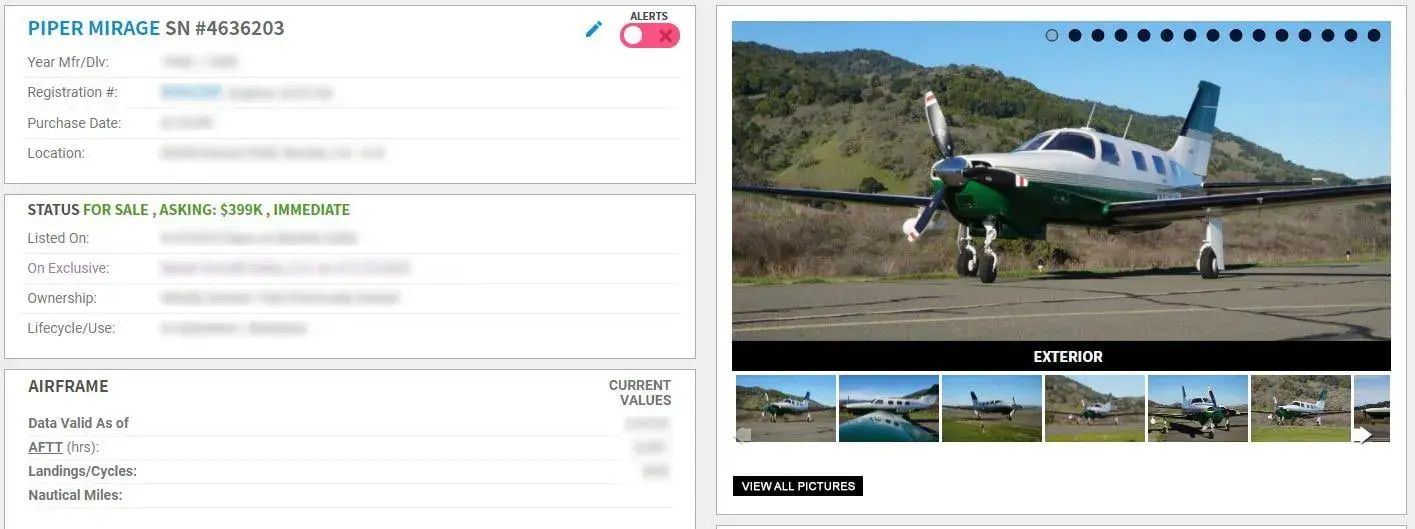Viewport: 1415px width, 529px height.
Task: Show the sixth thumbnail picture
Action: 1300,408
